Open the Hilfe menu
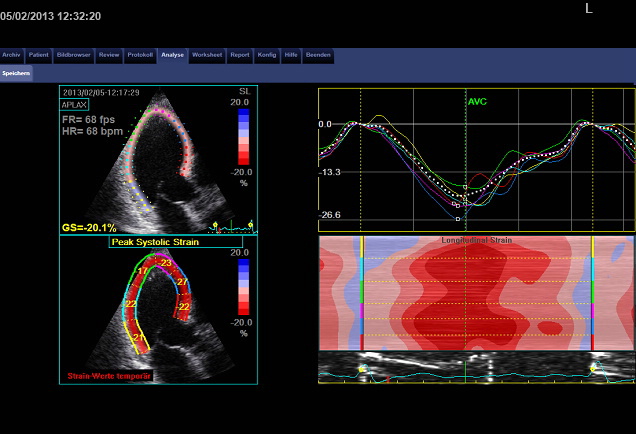636x434 pixels. pyautogui.click(x=291, y=55)
